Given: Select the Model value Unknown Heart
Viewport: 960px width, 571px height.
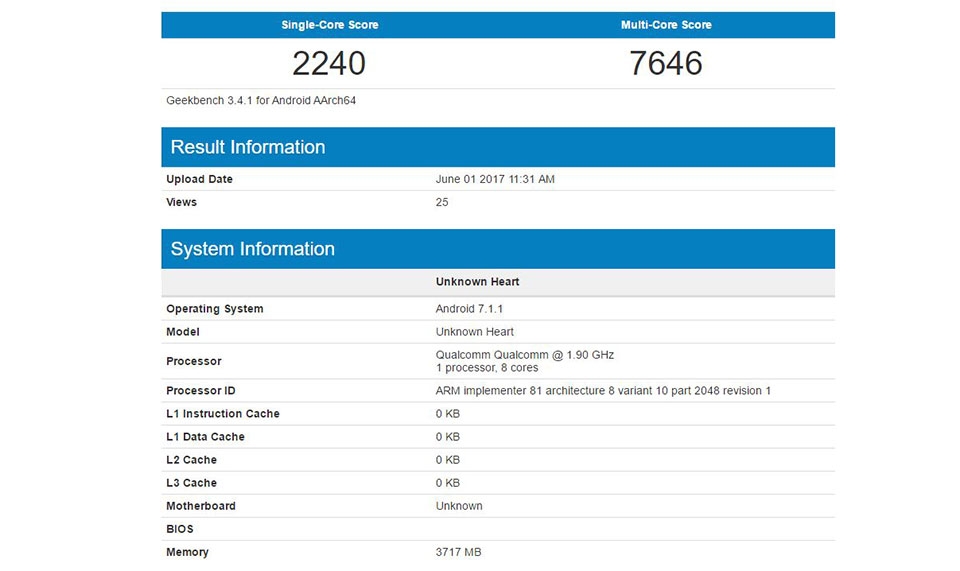Looking at the screenshot, I should pyautogui.click(x=474, y=332).
